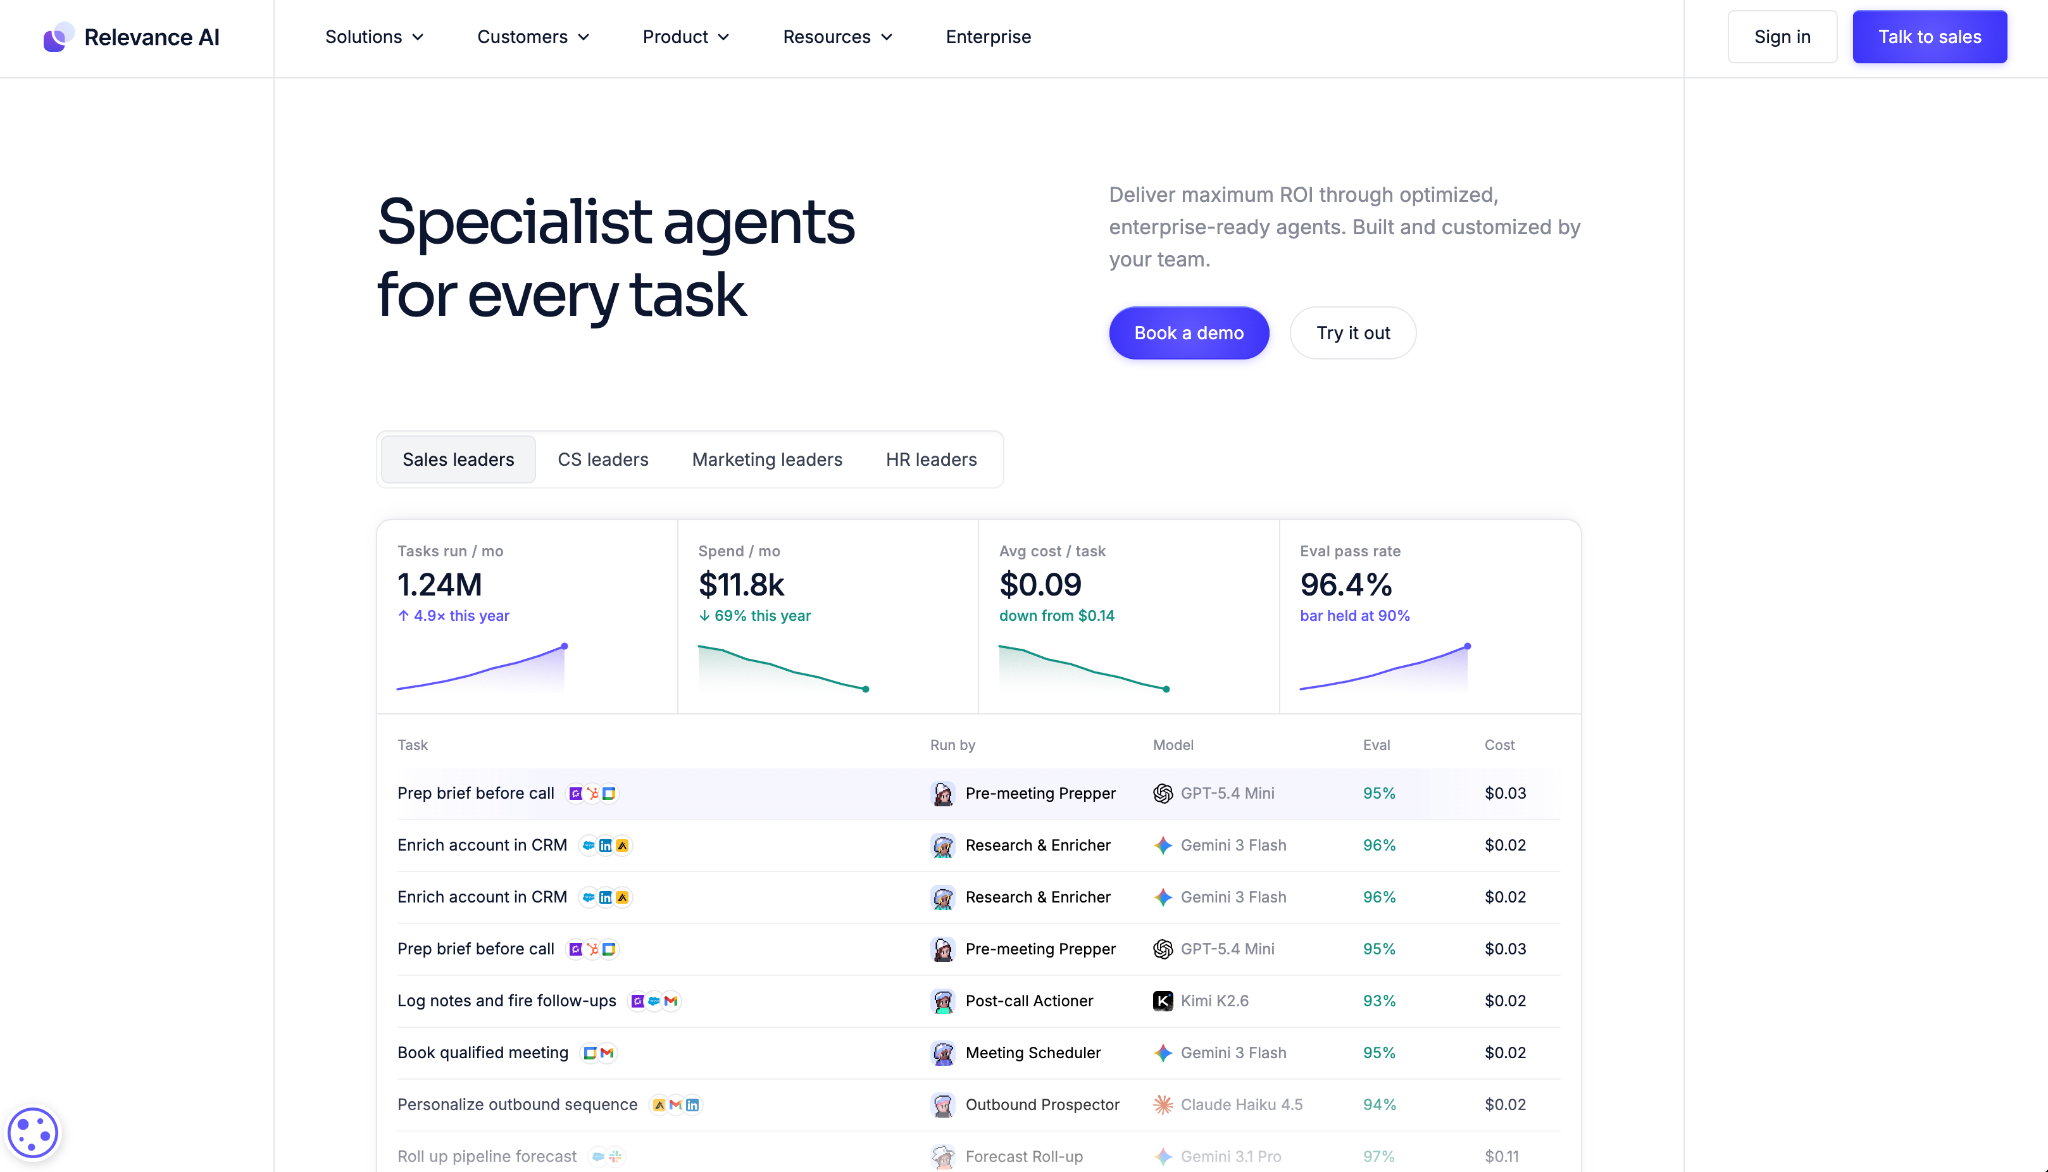The width and height of the screenshot is (2048, 1172).
Task: Show the HR leaders tab
Action: point(931,460)
